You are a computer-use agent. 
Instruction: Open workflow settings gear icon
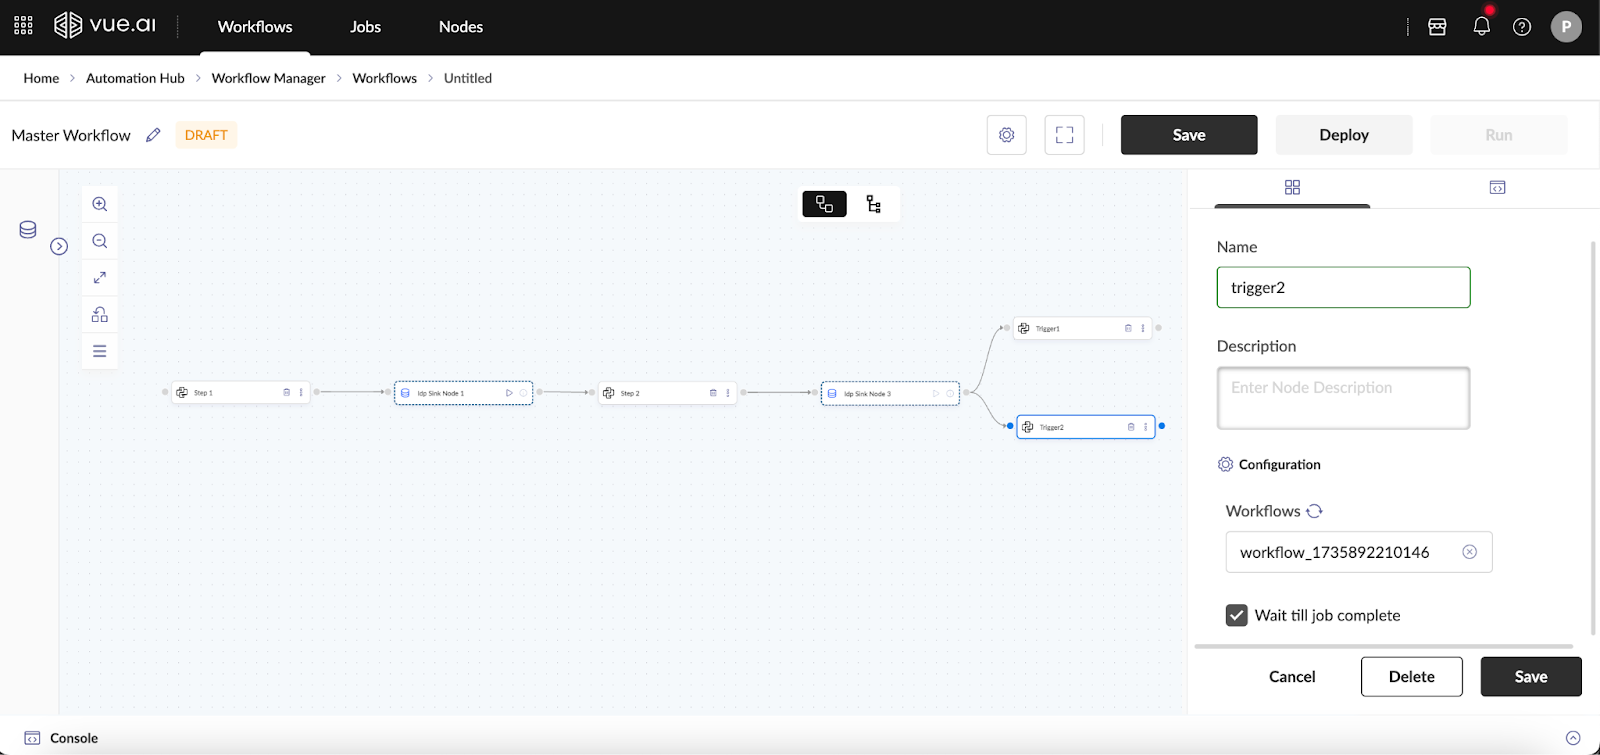1006,135
